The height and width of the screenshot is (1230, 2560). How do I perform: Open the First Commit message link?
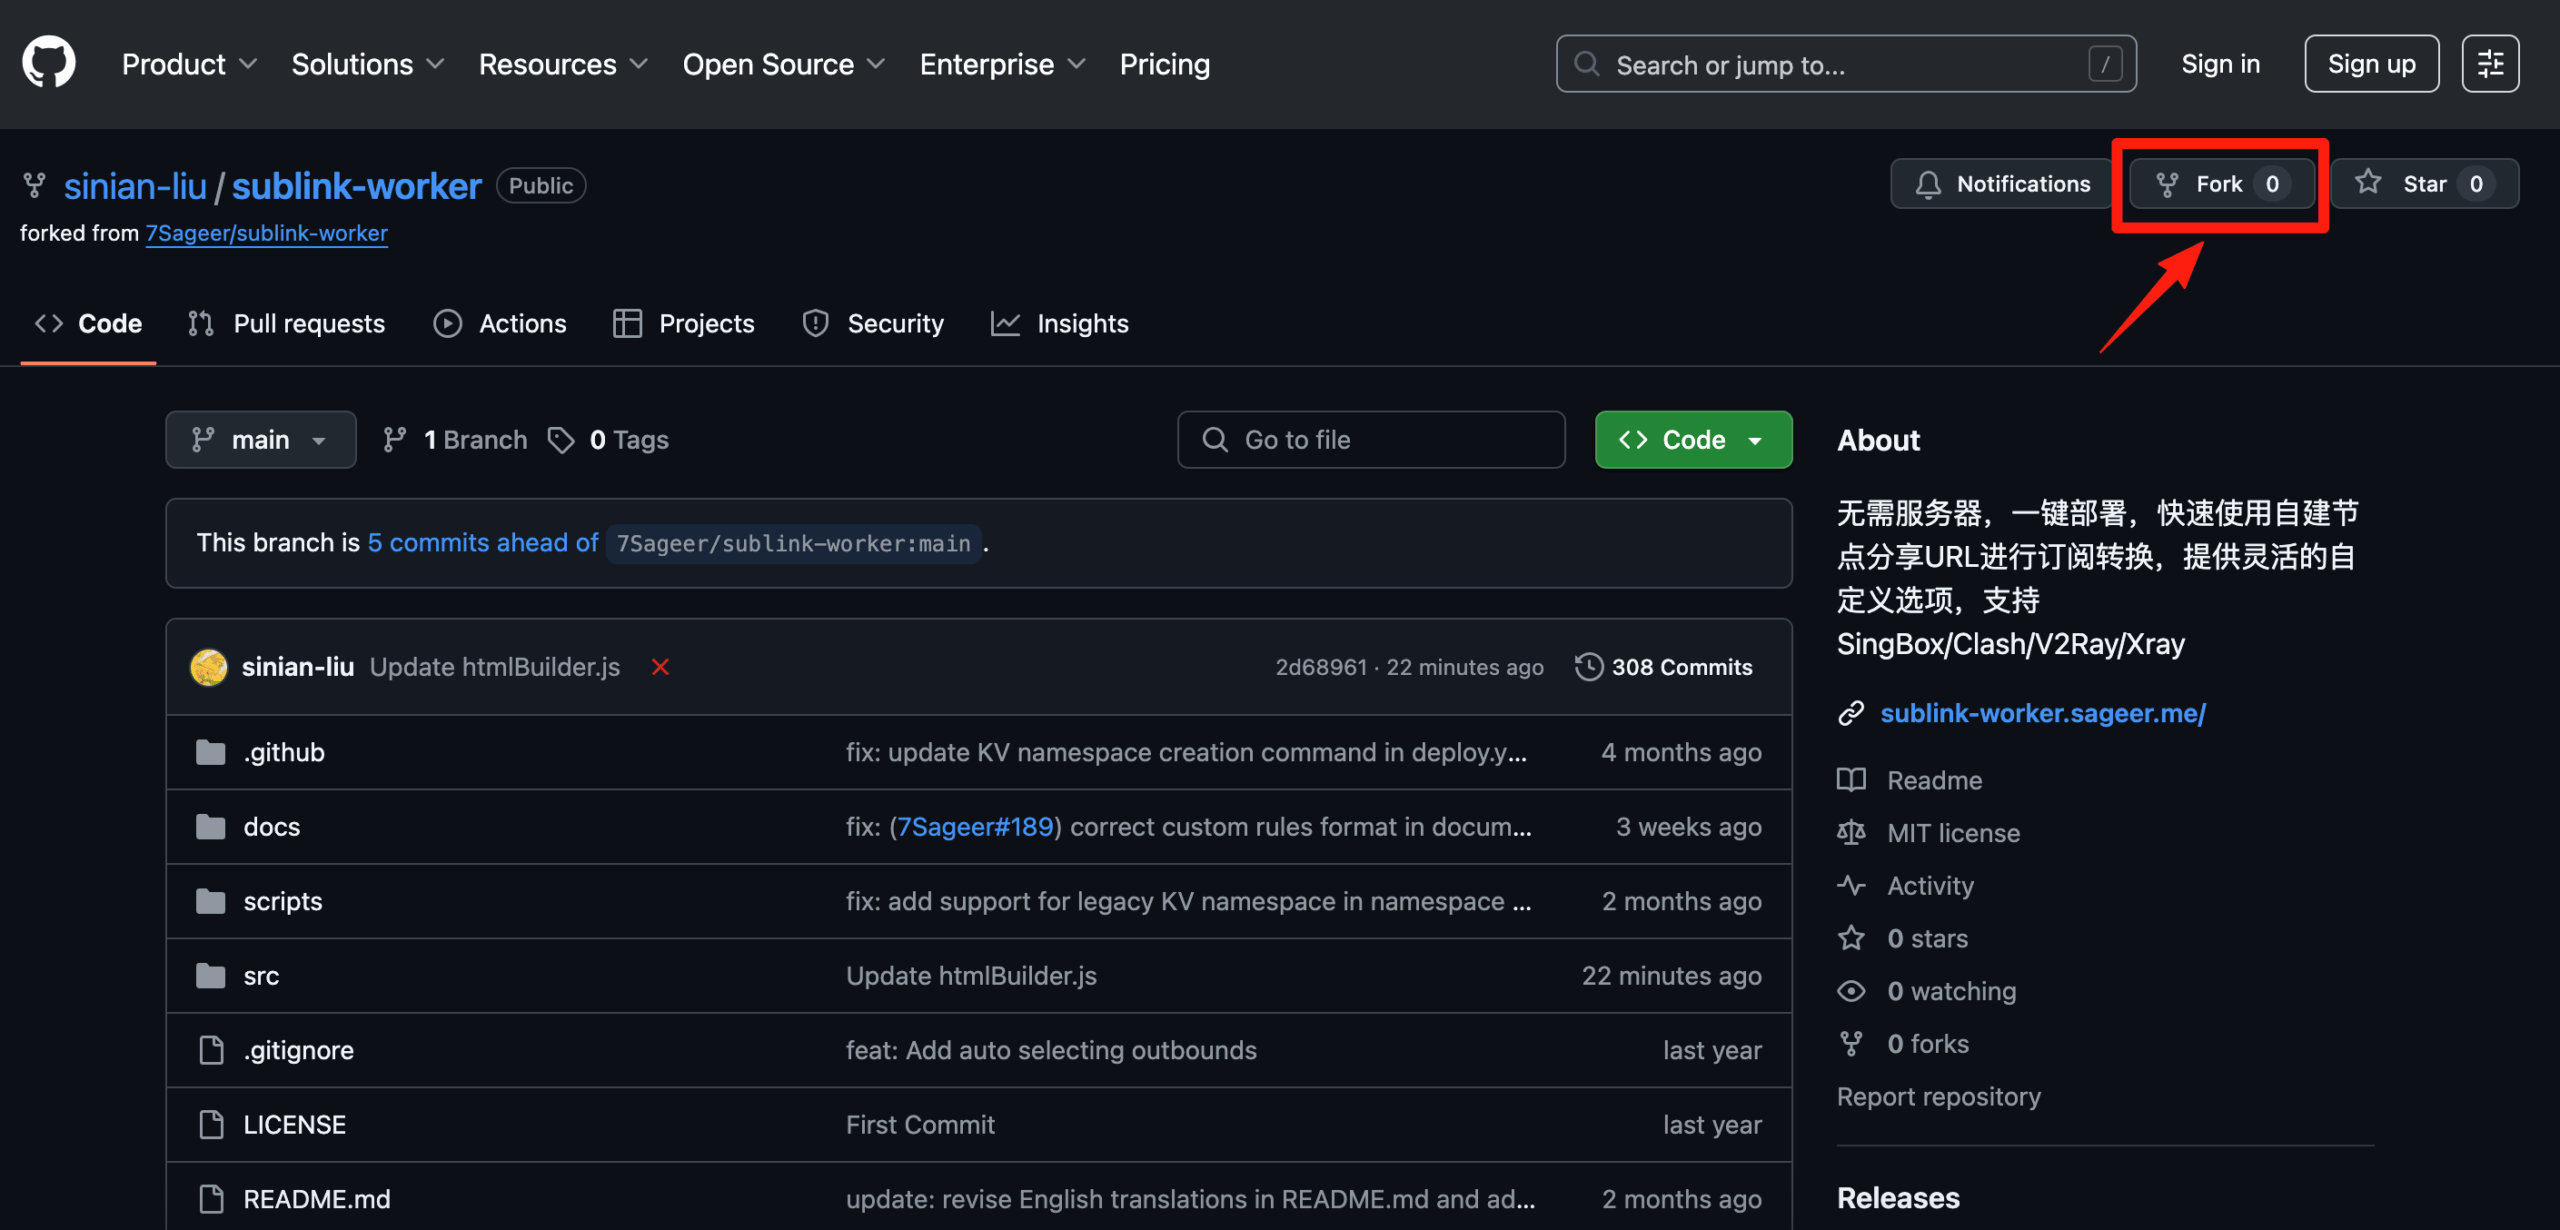[920, 1125]
